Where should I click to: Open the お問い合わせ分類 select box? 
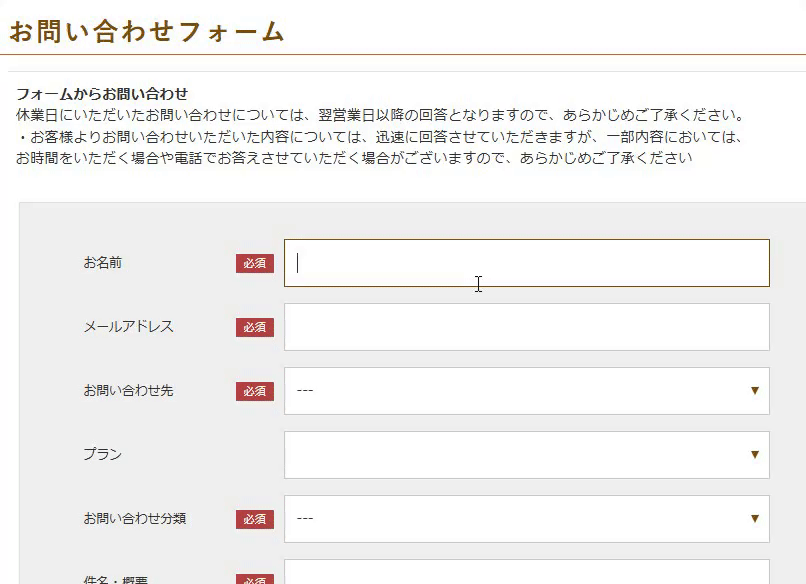(526, 519)
